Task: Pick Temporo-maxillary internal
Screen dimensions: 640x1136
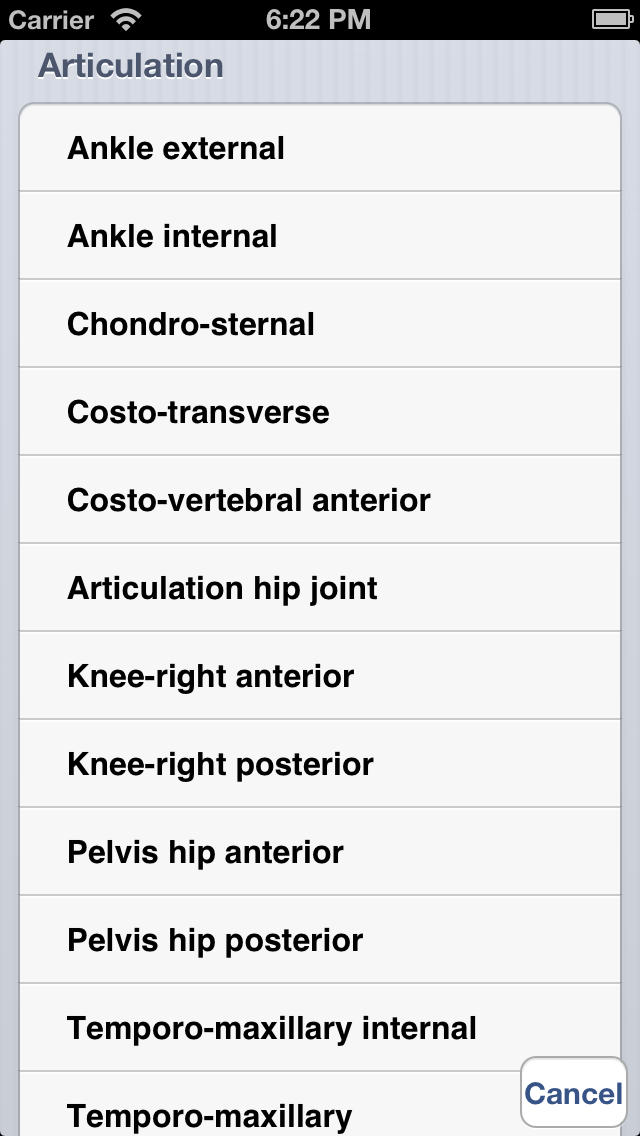Action: tap(320, 1029)
